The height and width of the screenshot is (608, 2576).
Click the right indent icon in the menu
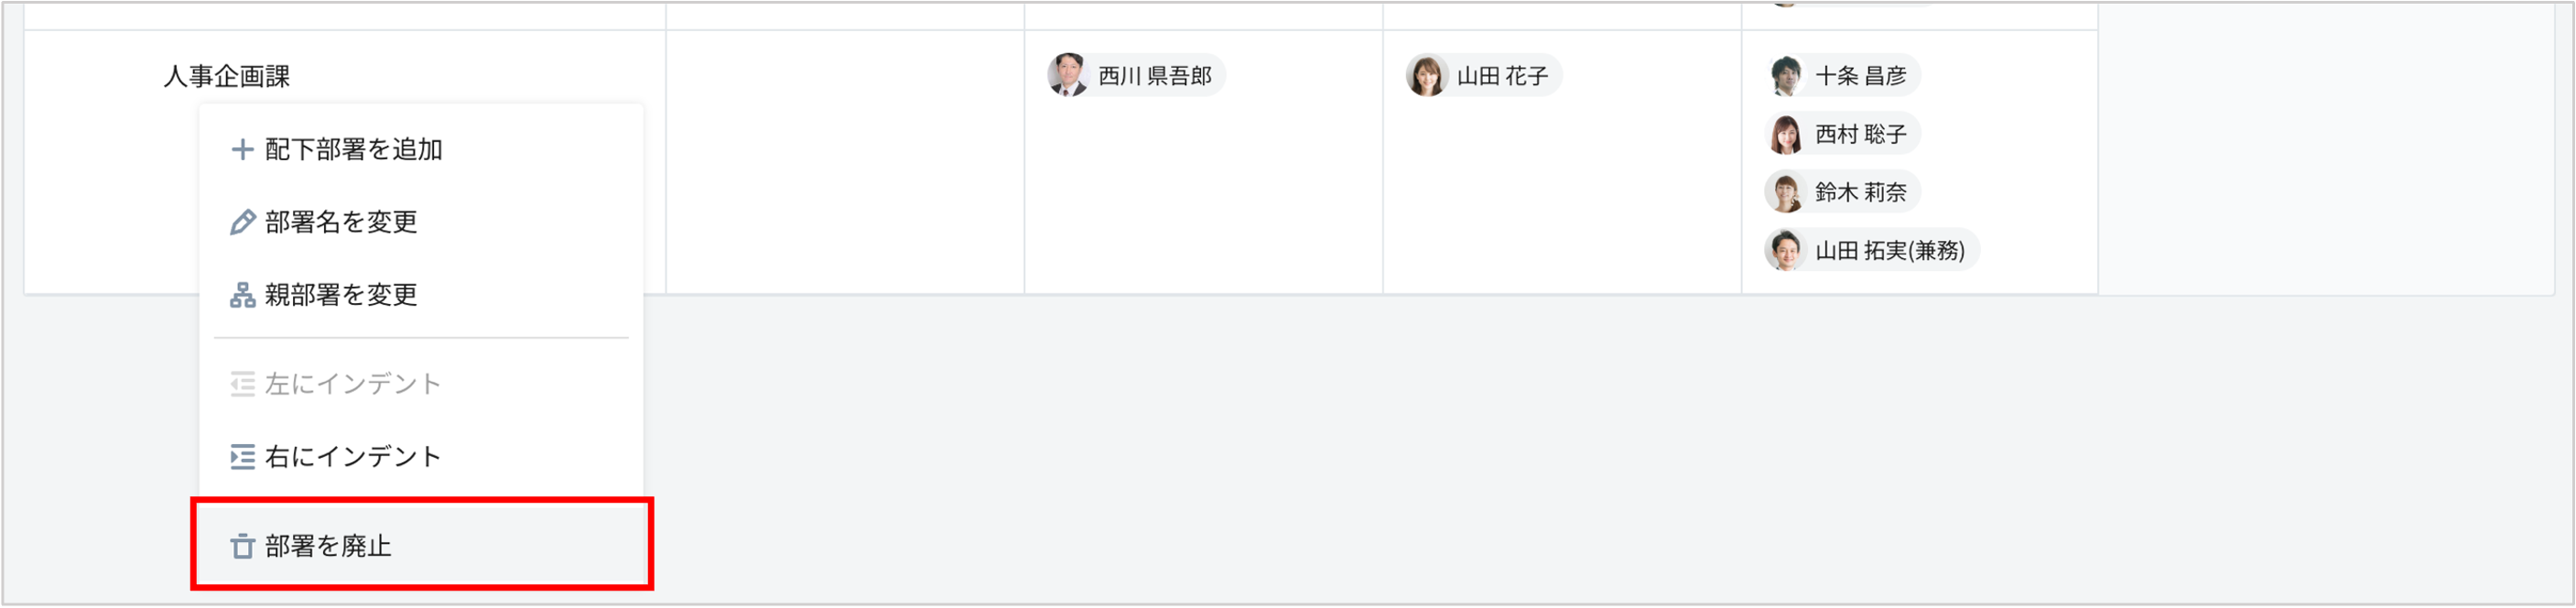tap(243, 456)
